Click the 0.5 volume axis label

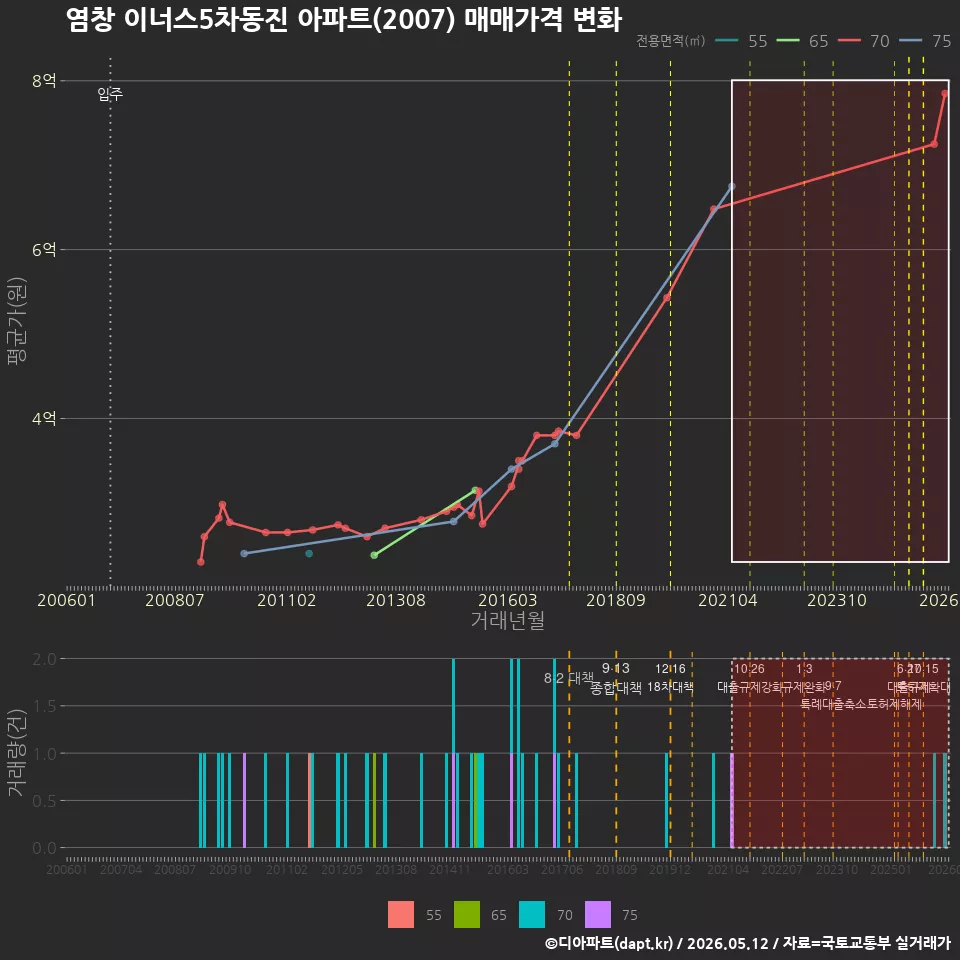44,800
